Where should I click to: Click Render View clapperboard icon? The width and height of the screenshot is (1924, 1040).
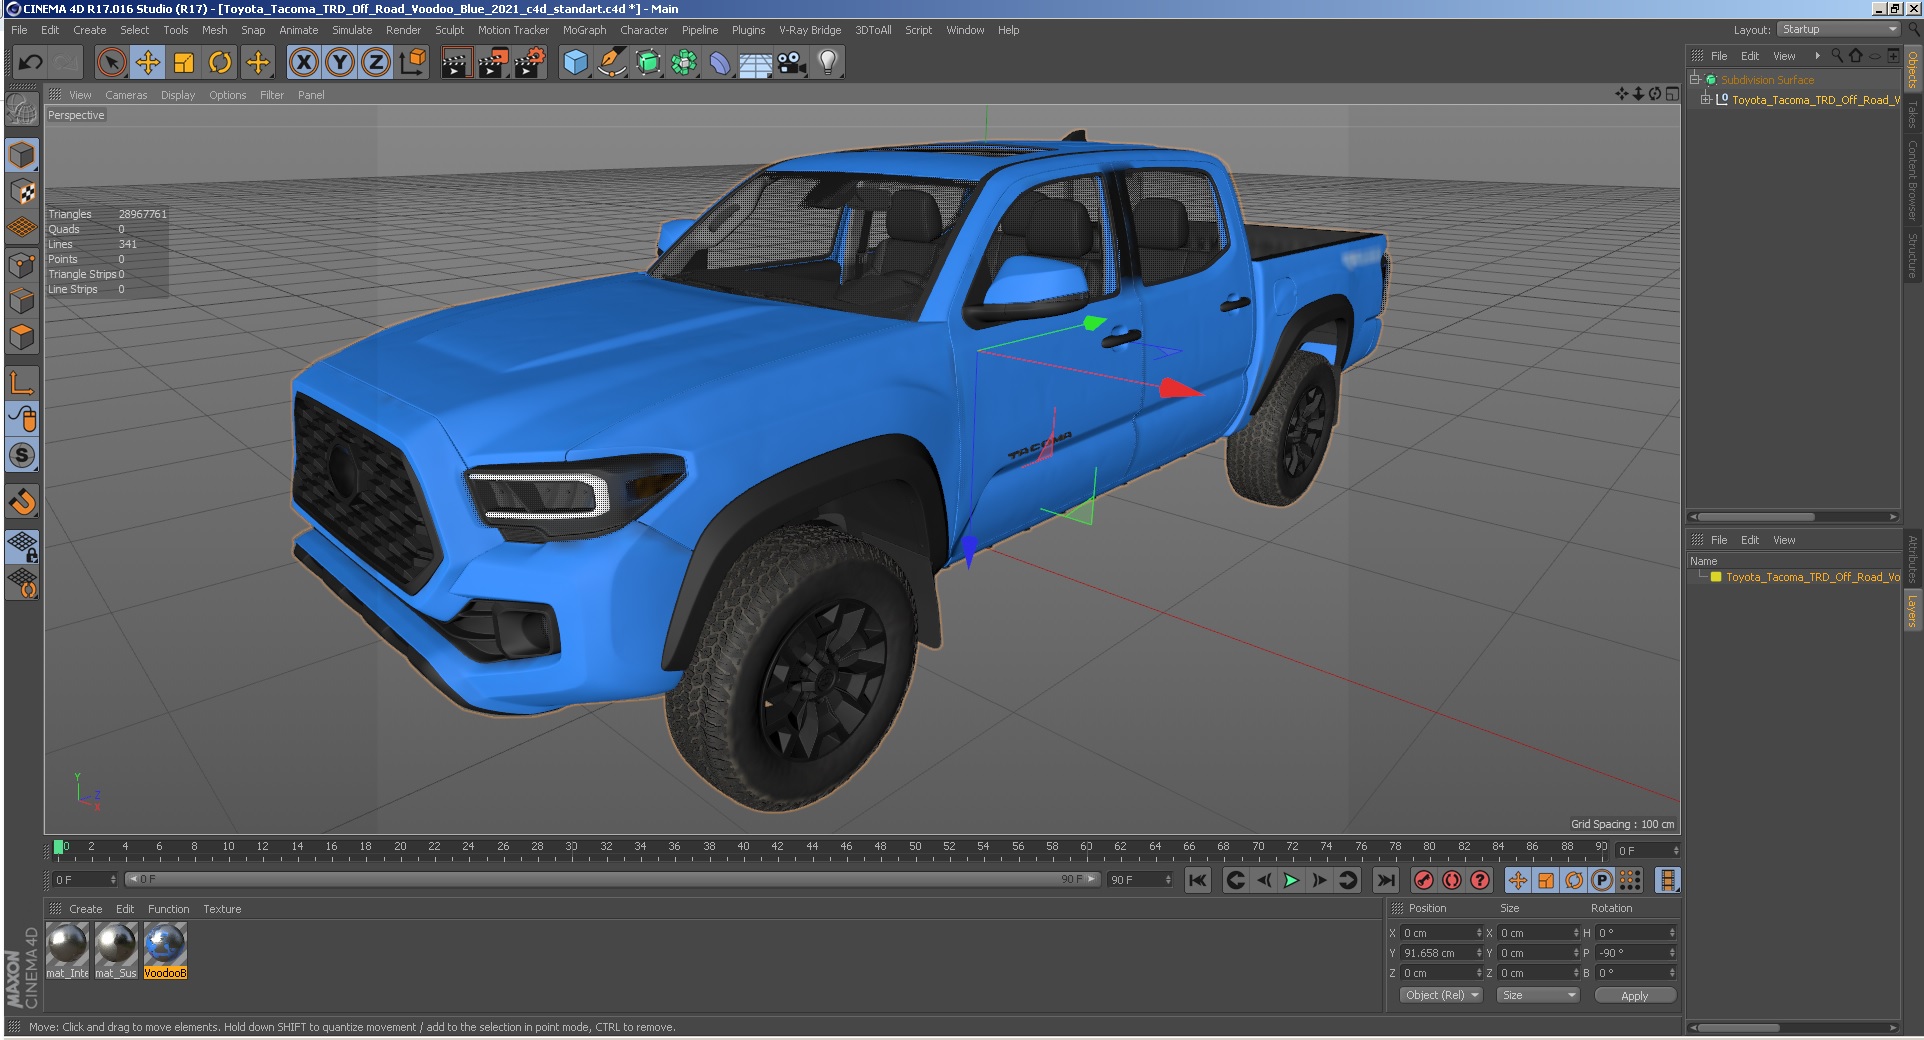[456, 62]
